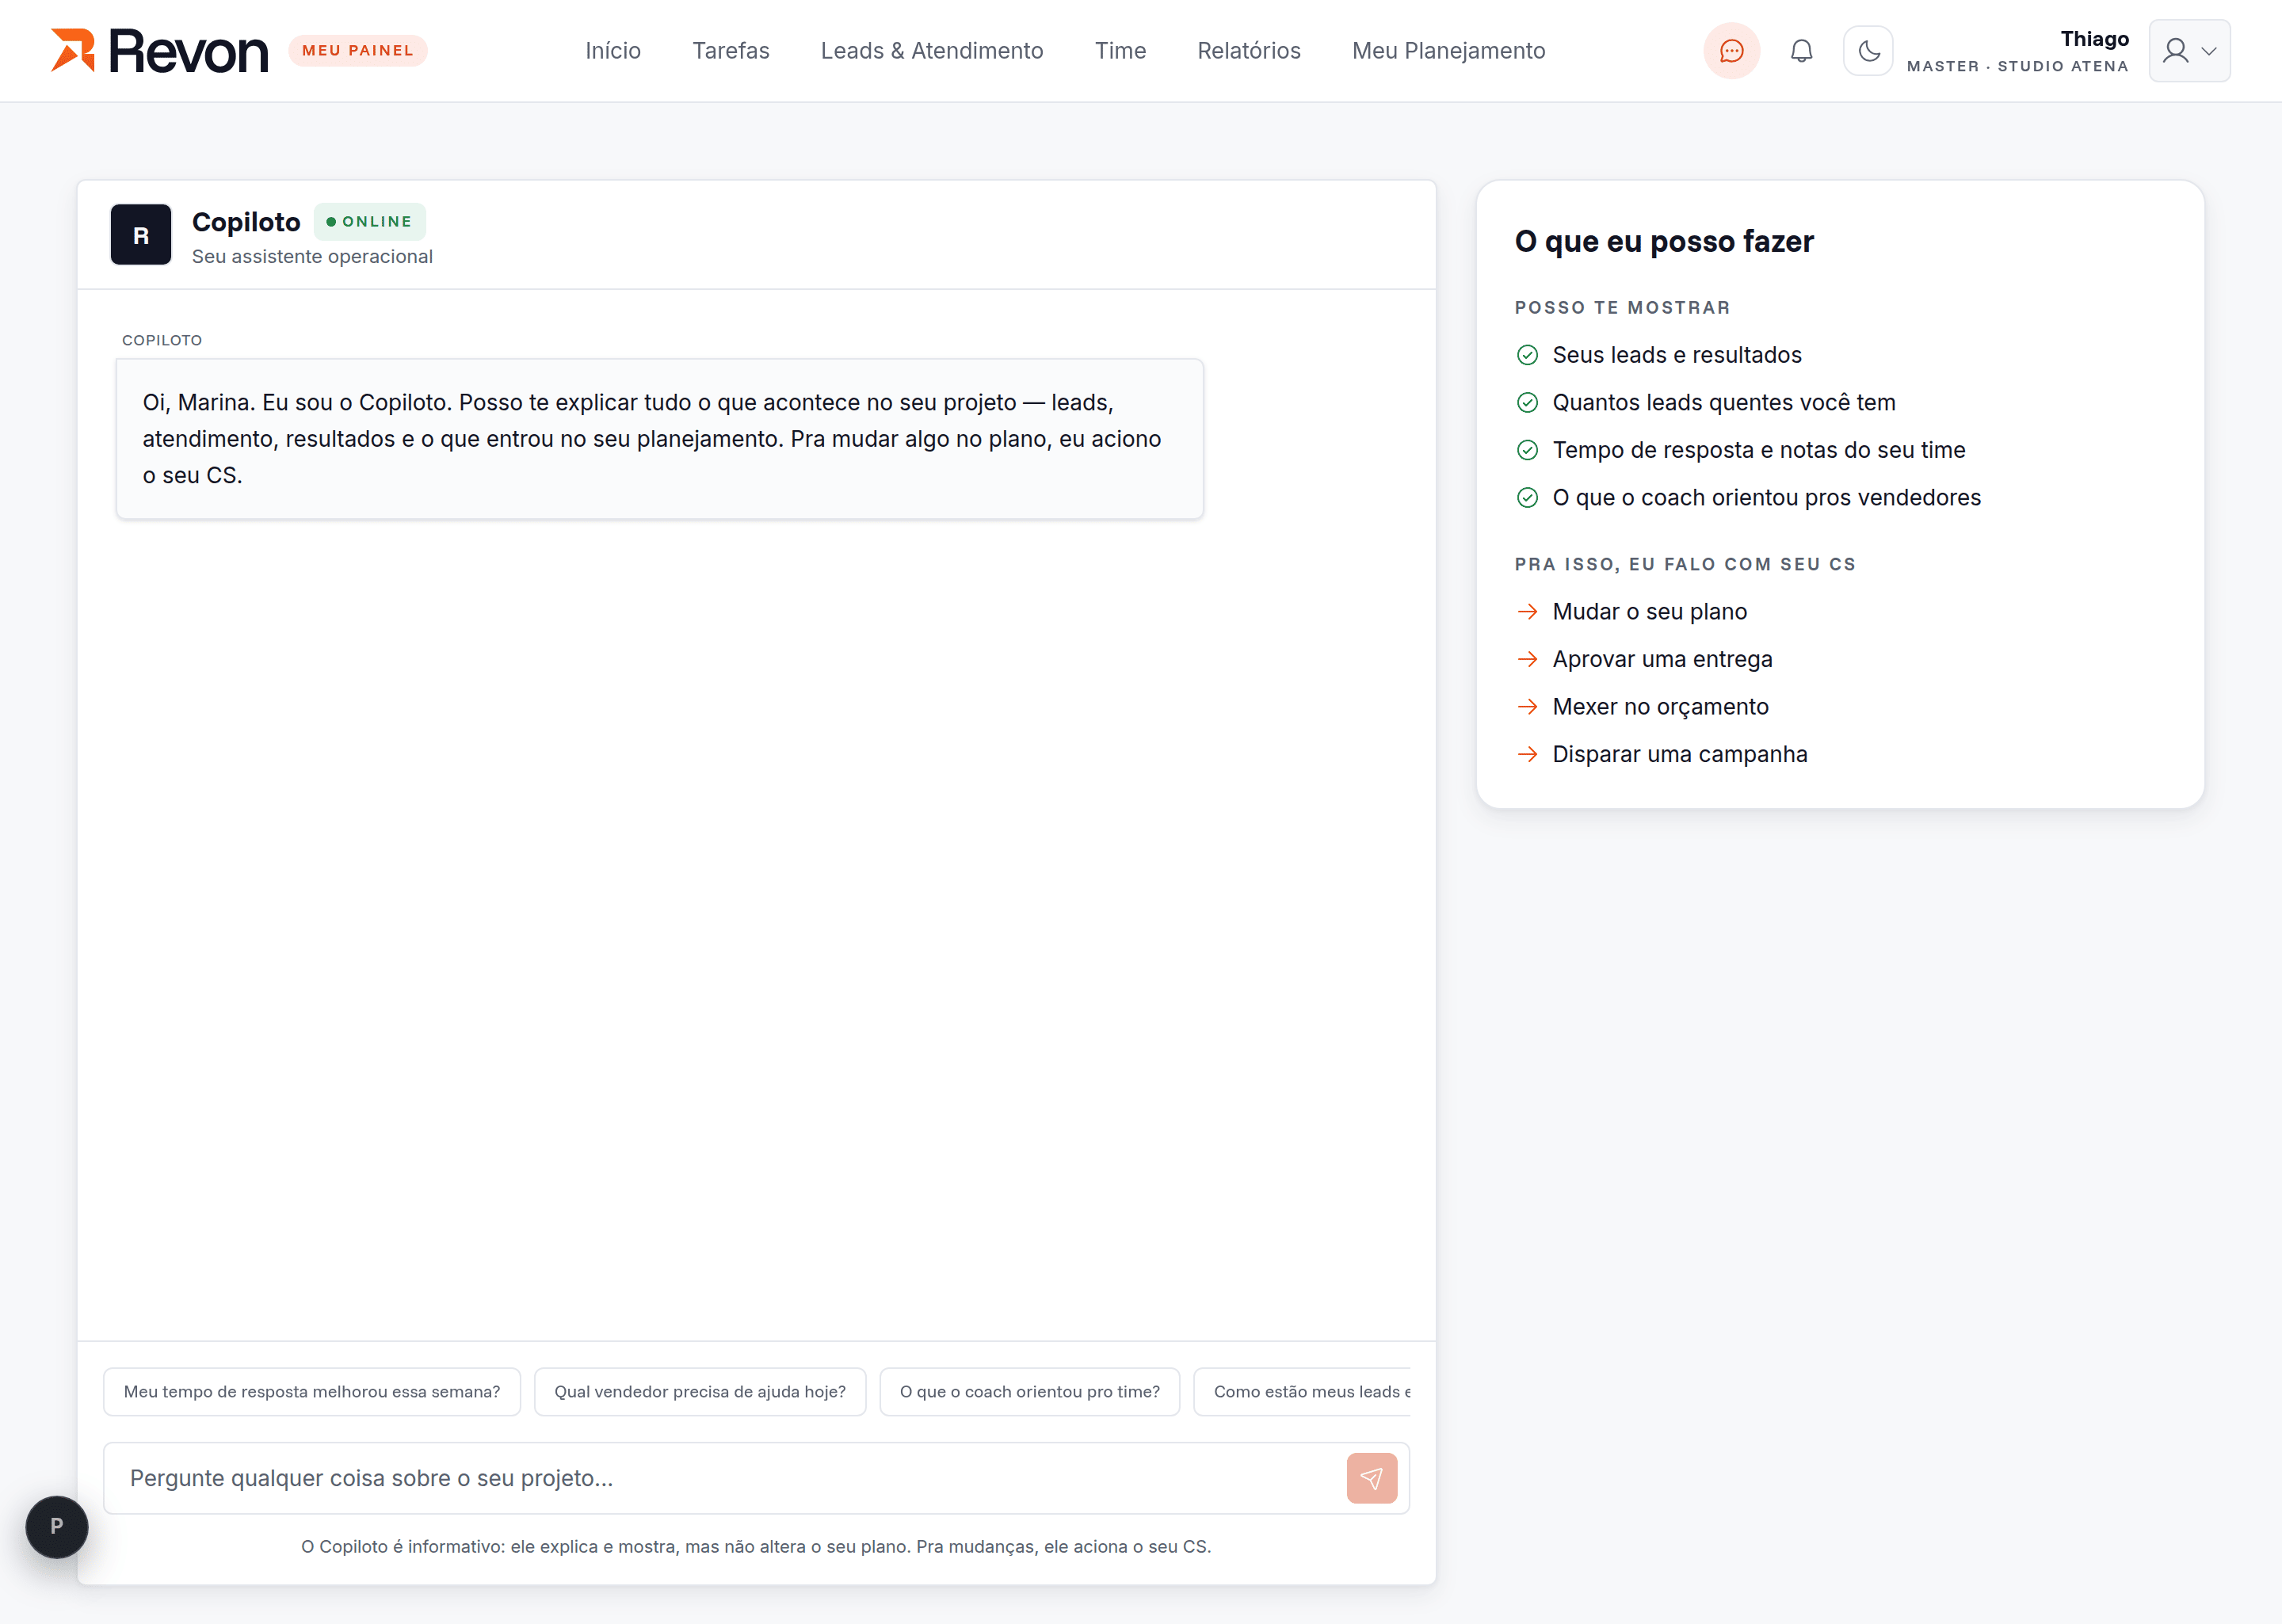Go to Início
2282x1624 pixels.
pyautogui.click(x=613, y=50)
